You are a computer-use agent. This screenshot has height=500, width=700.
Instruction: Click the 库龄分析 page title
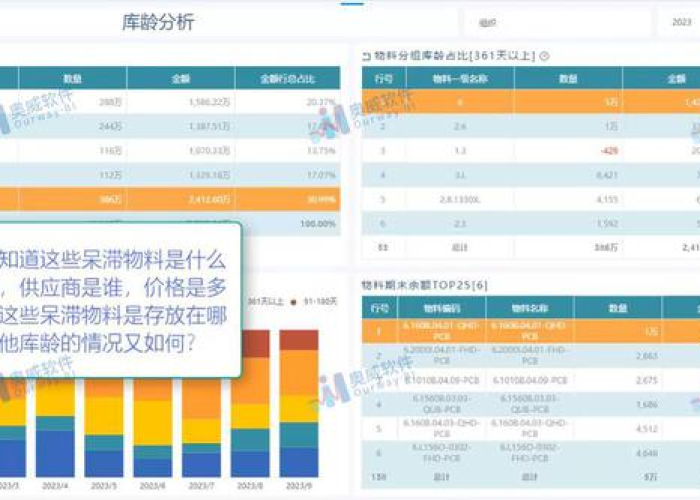pyautogui.click(x=158, y=22)
